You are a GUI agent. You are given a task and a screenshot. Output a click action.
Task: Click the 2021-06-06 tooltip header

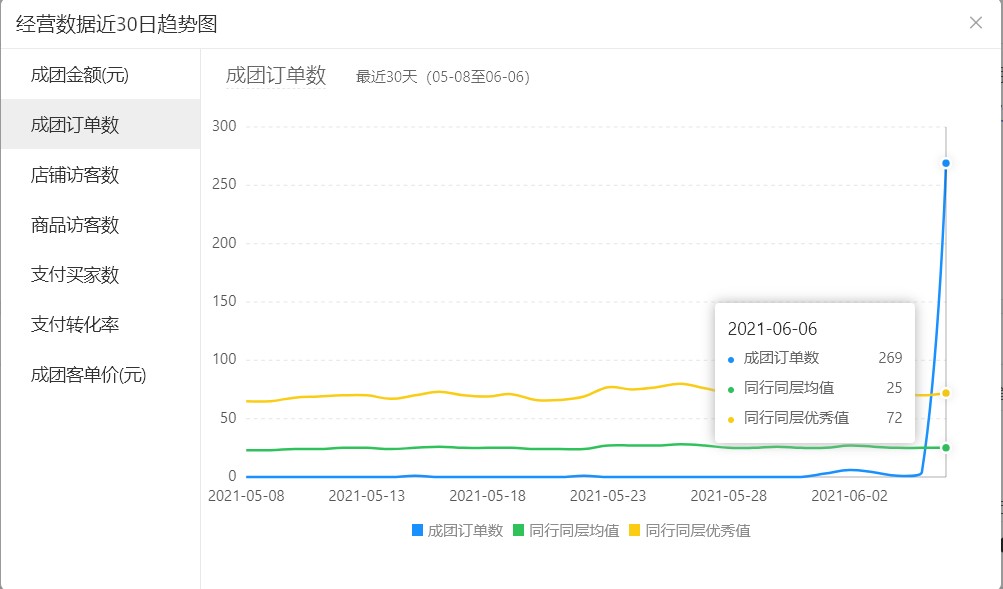coord(773,329)
